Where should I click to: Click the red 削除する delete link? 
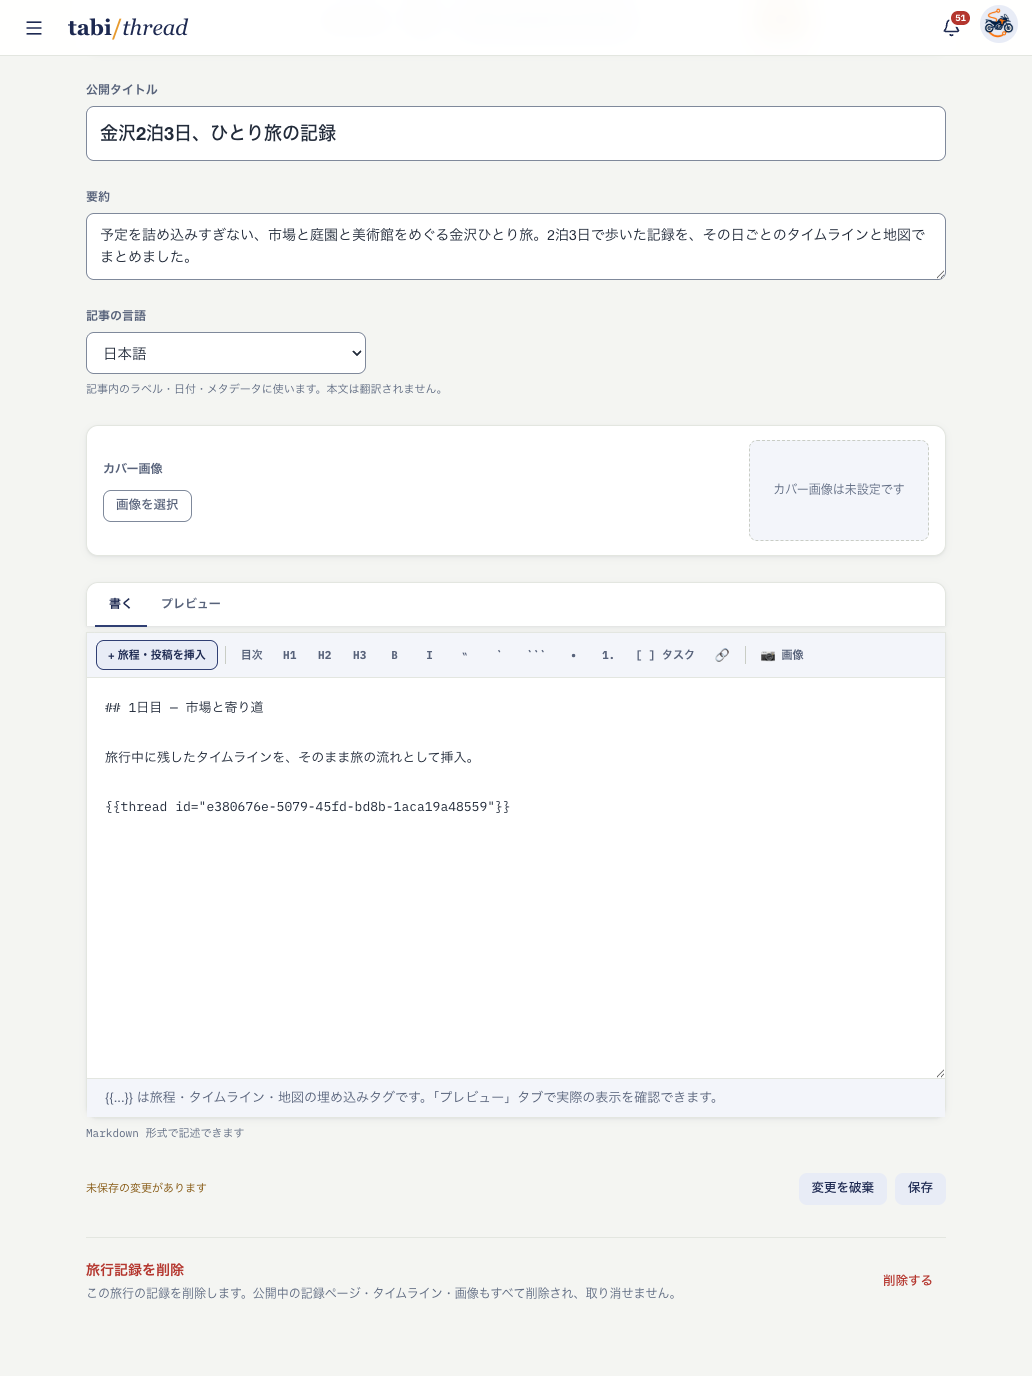pyautogui.click(x=908, y=1280)
